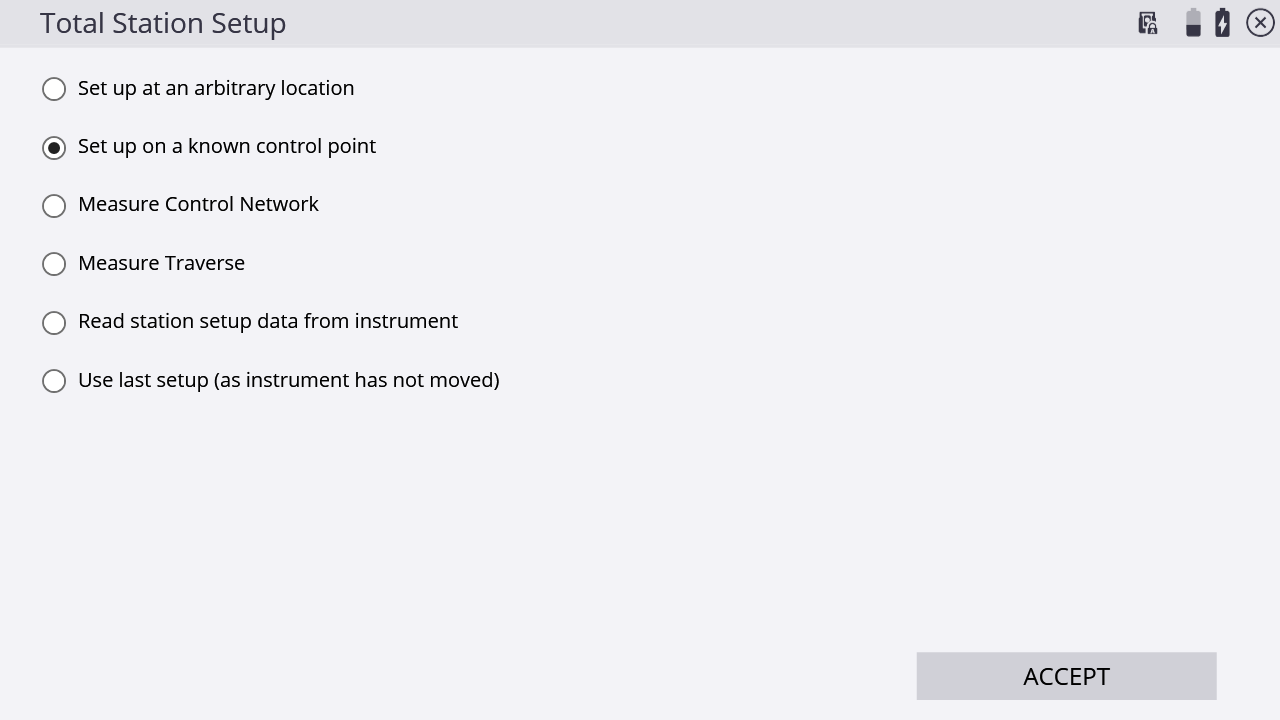Choose the known control point radio button
Image resolution: width=1280 pixels, height=720 pixels.
[54, 148]
